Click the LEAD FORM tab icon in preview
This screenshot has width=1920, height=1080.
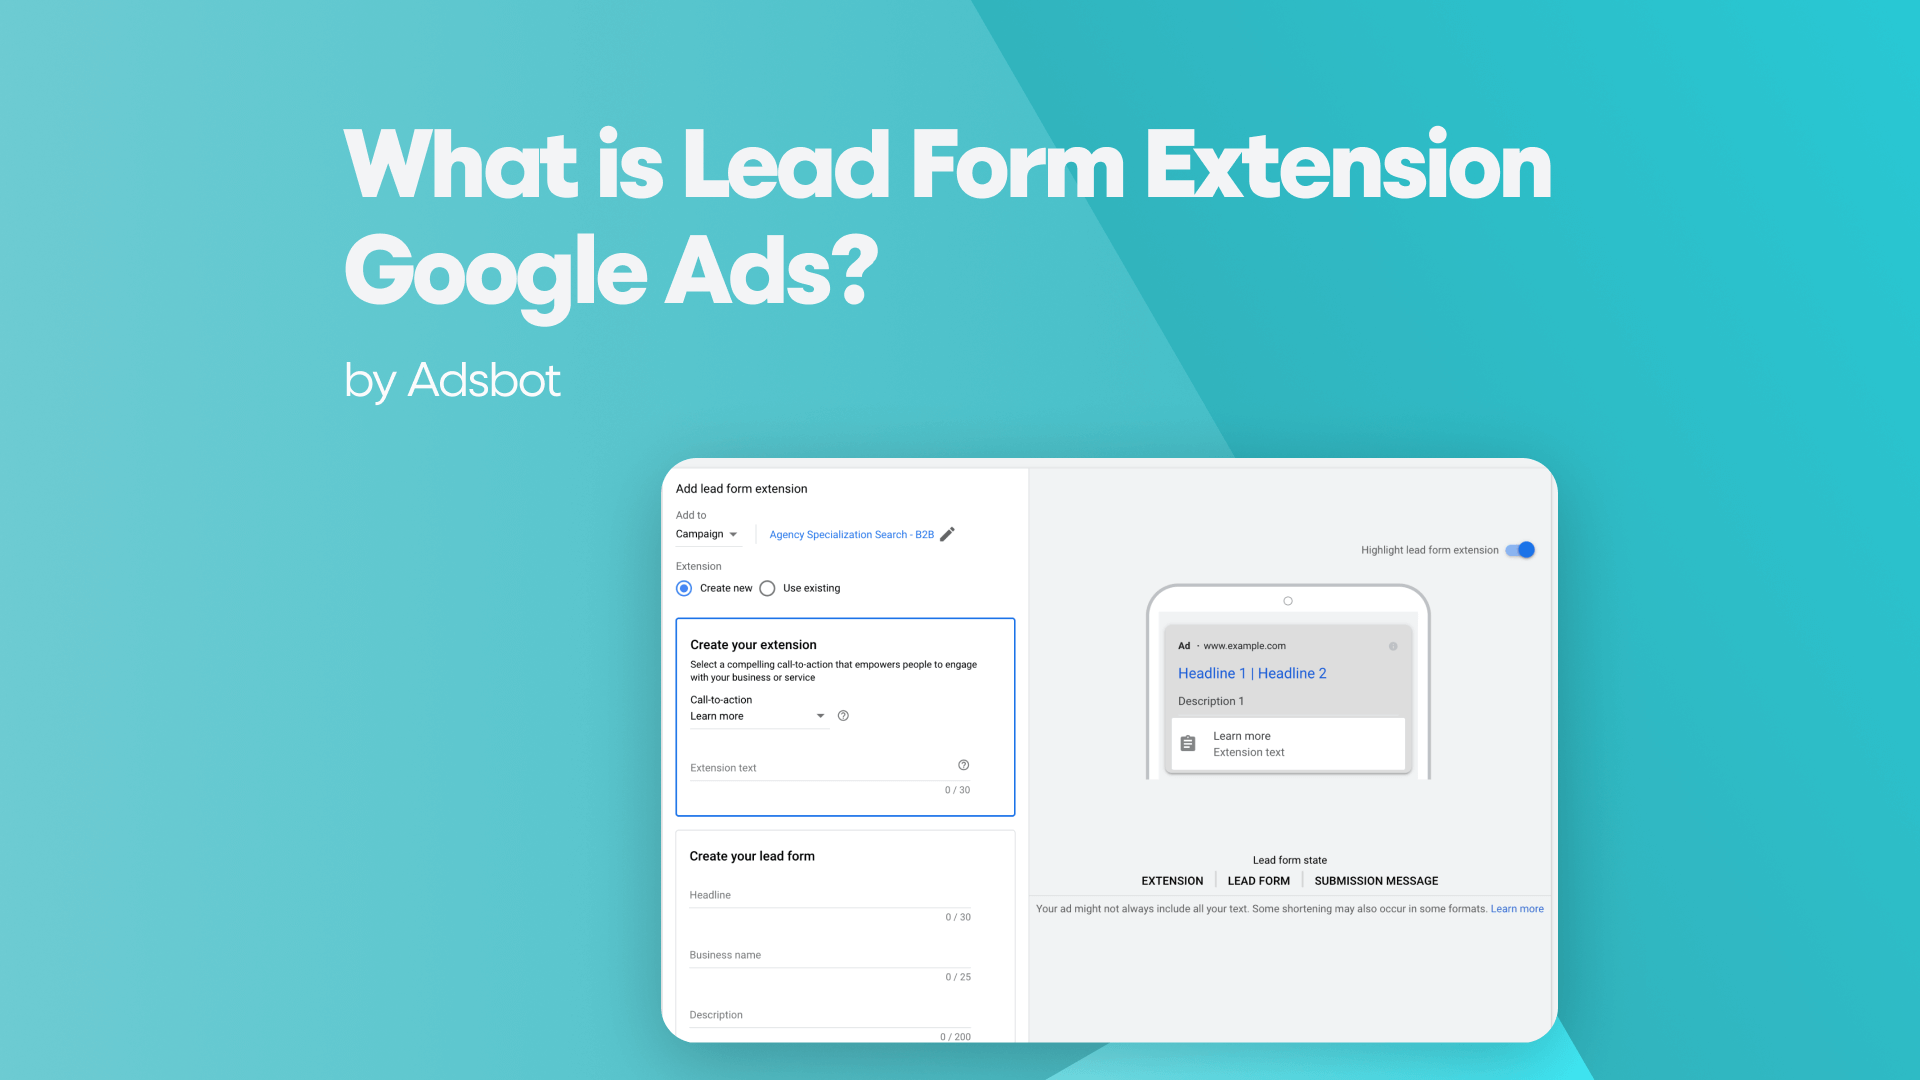(x=1259, y=880)
